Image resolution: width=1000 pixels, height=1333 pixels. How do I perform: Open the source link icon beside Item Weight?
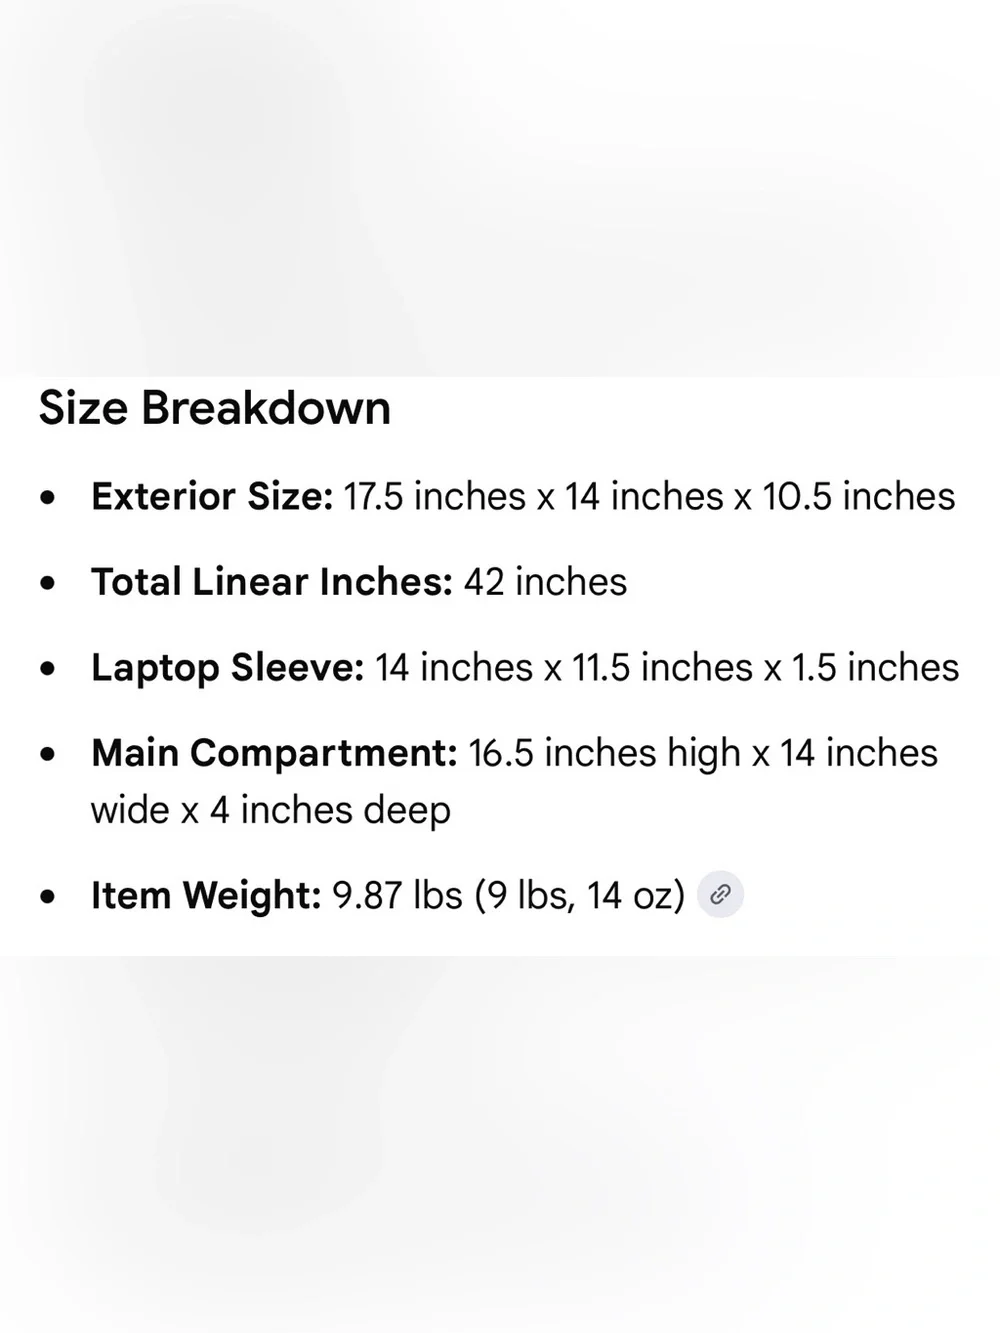(720, 894)
